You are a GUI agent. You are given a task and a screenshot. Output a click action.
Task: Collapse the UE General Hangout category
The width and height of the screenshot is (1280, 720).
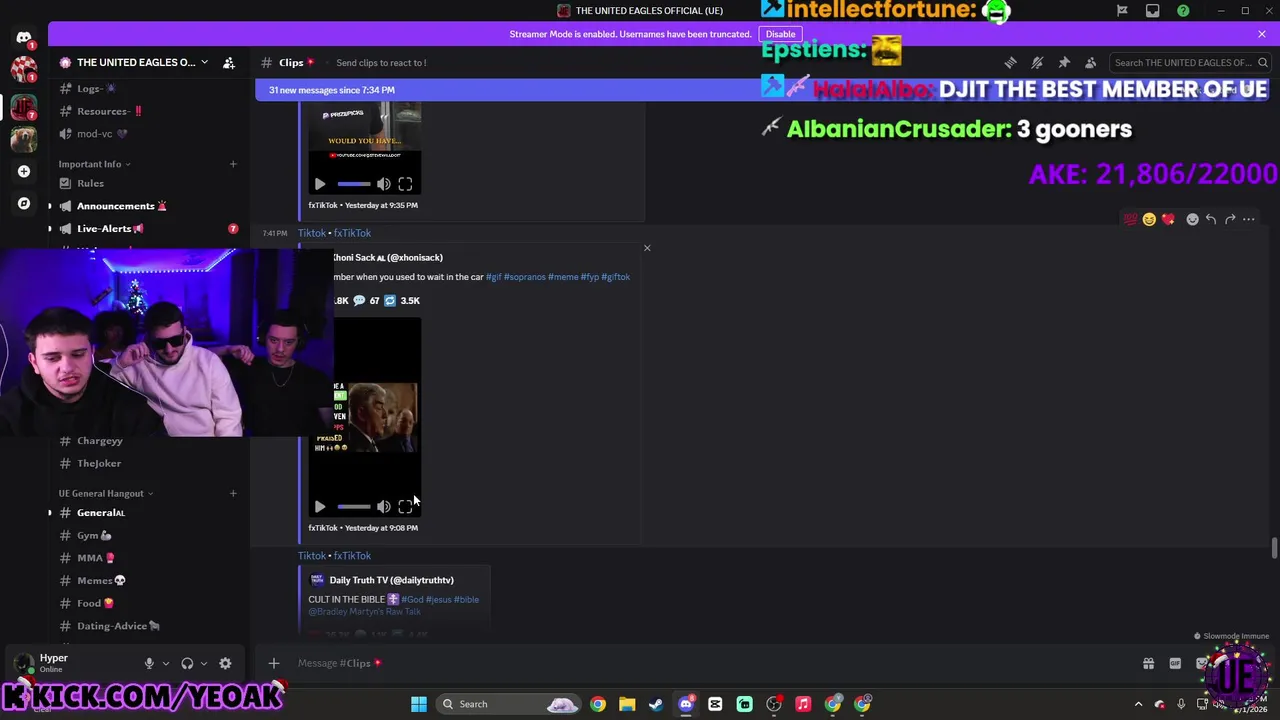[105, 493]
